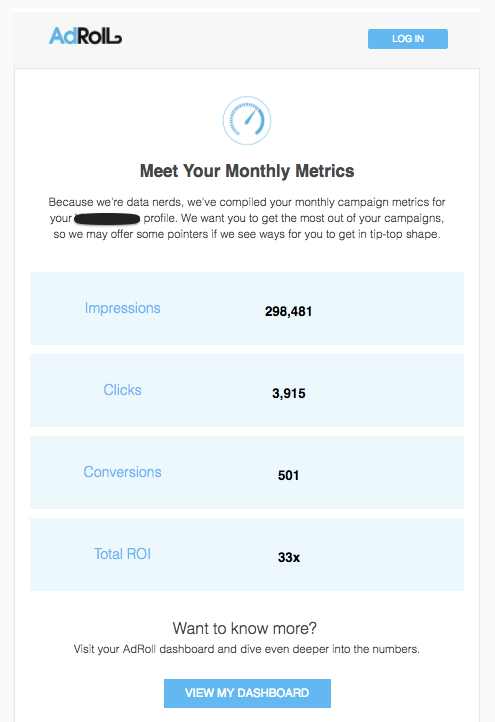Click the 33x ROI value

[x=289, y=558]
